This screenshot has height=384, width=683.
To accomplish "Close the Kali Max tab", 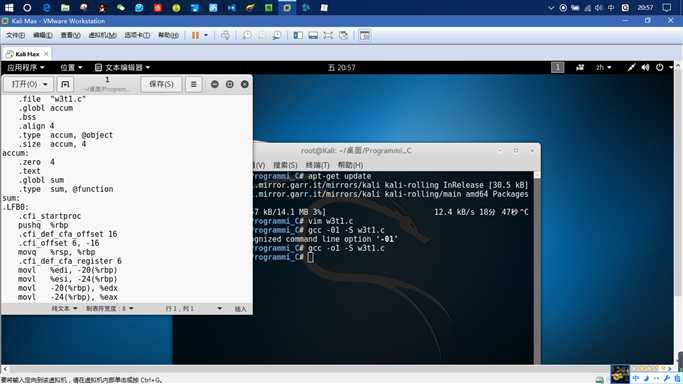I will [46, 54].
